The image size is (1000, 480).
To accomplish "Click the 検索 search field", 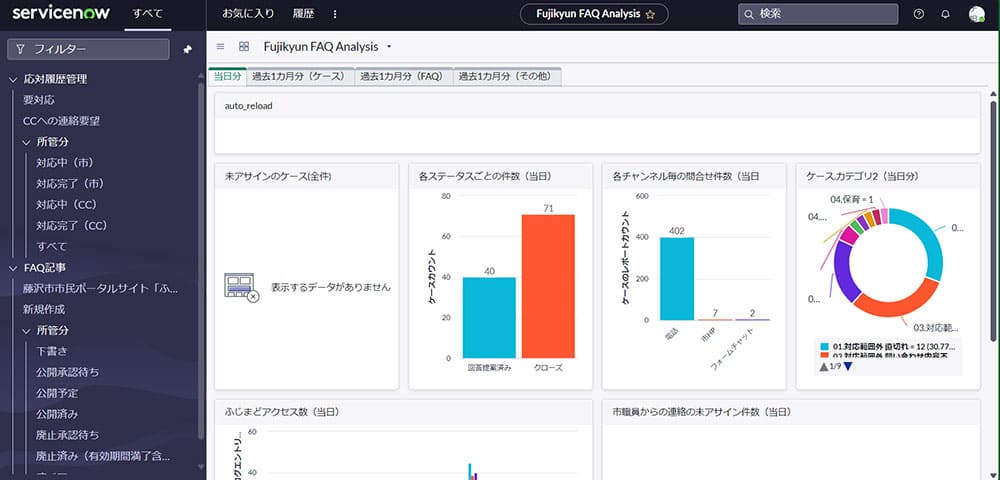I will point(818,14).
